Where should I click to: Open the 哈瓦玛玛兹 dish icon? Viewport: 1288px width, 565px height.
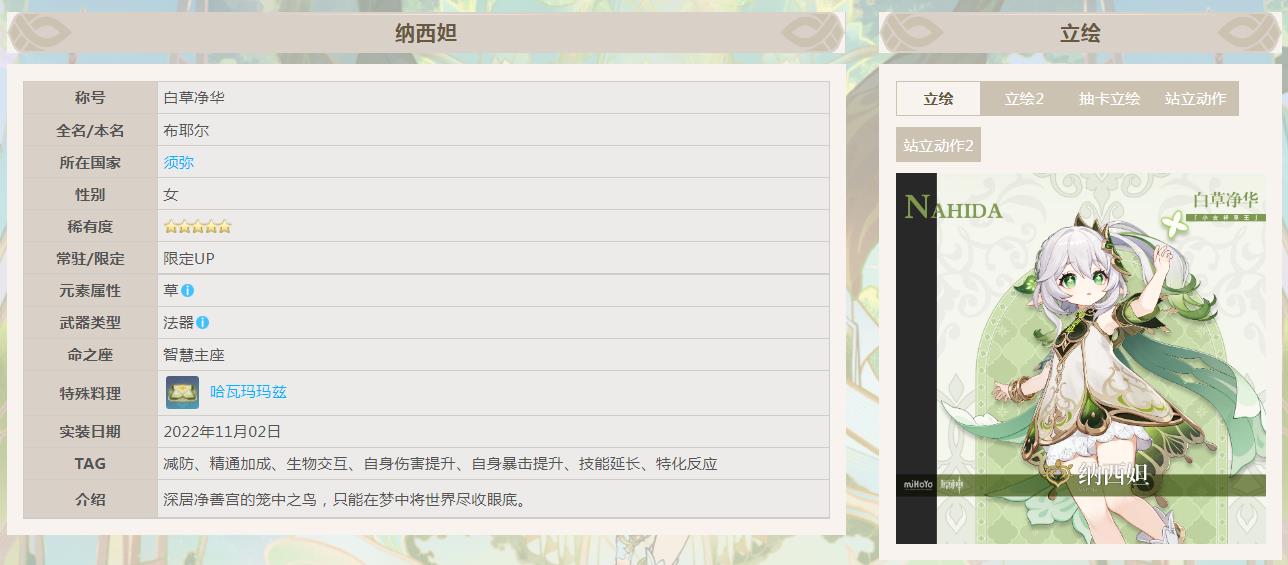point(183,392)
